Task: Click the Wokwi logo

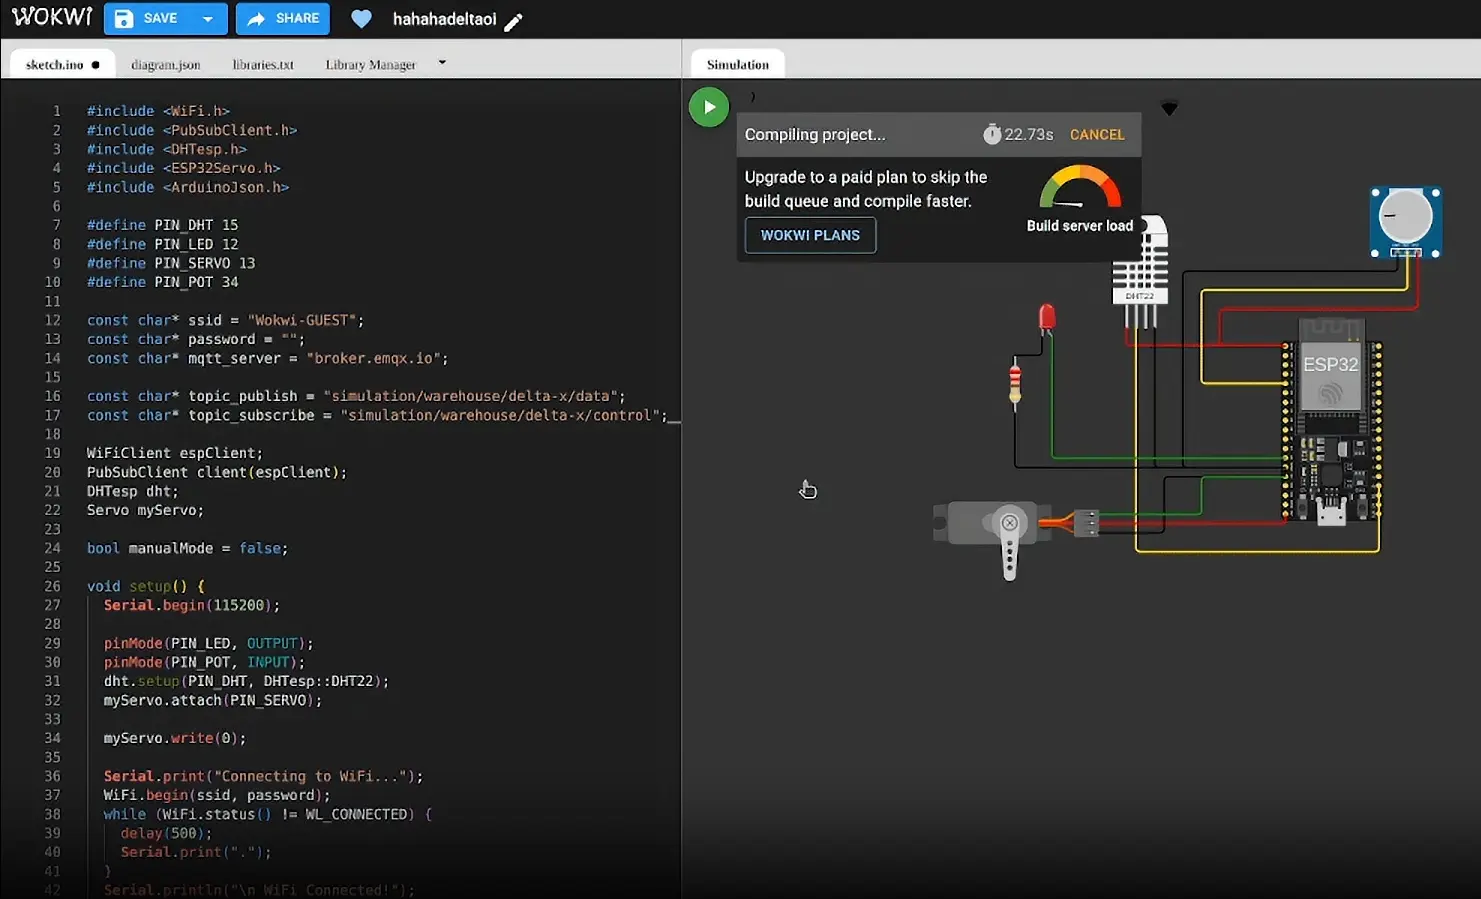Action: (x=52, y=16)
